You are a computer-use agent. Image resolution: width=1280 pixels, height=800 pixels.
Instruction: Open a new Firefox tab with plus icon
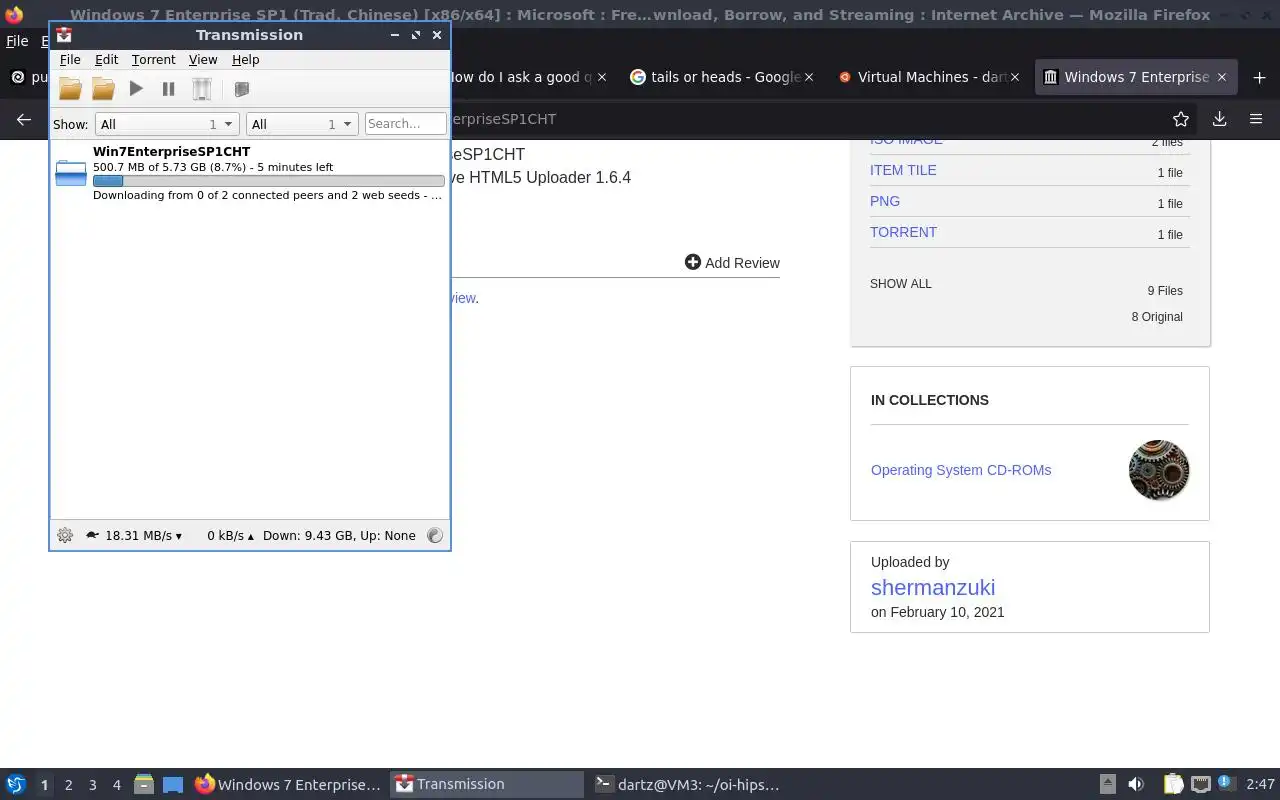tap(1259, 77)
